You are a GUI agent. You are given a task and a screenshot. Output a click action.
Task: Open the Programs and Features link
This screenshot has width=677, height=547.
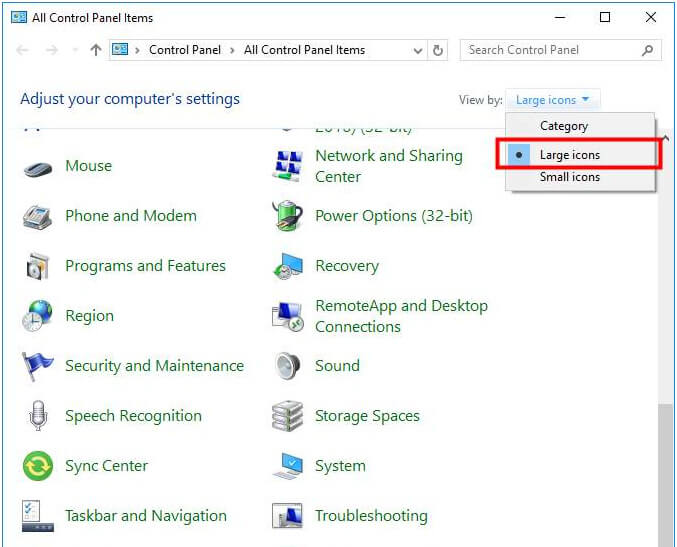pyautogui.click(x=146, y=266)
